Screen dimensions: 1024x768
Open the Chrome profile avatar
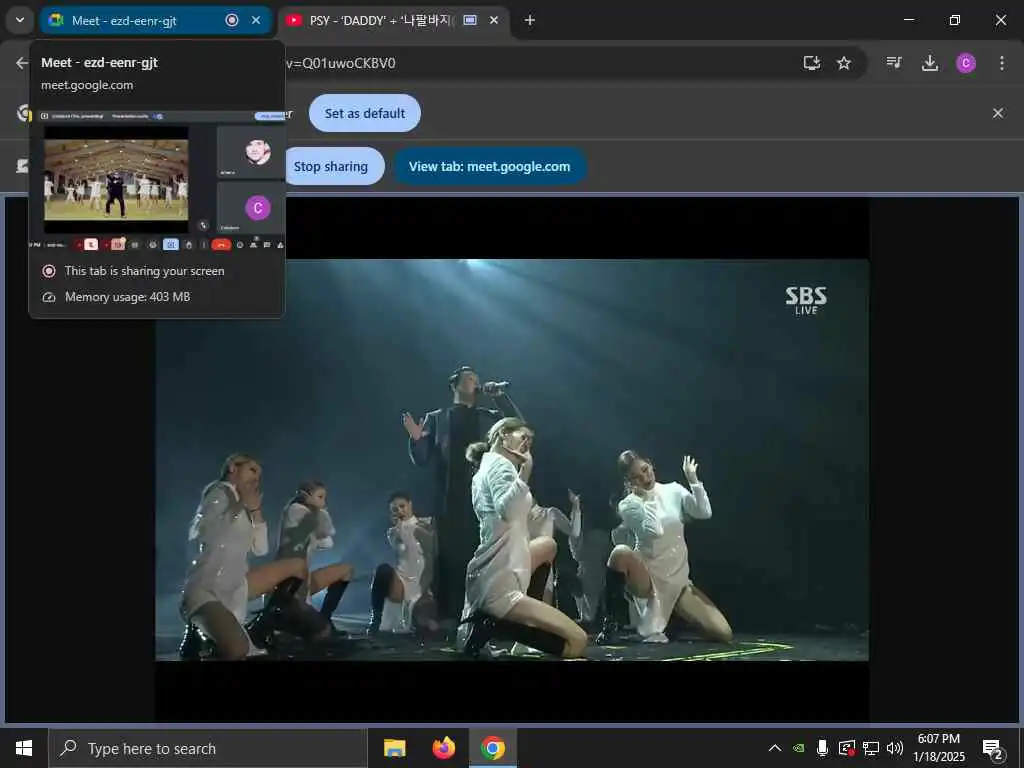click(x=966, y=63)
